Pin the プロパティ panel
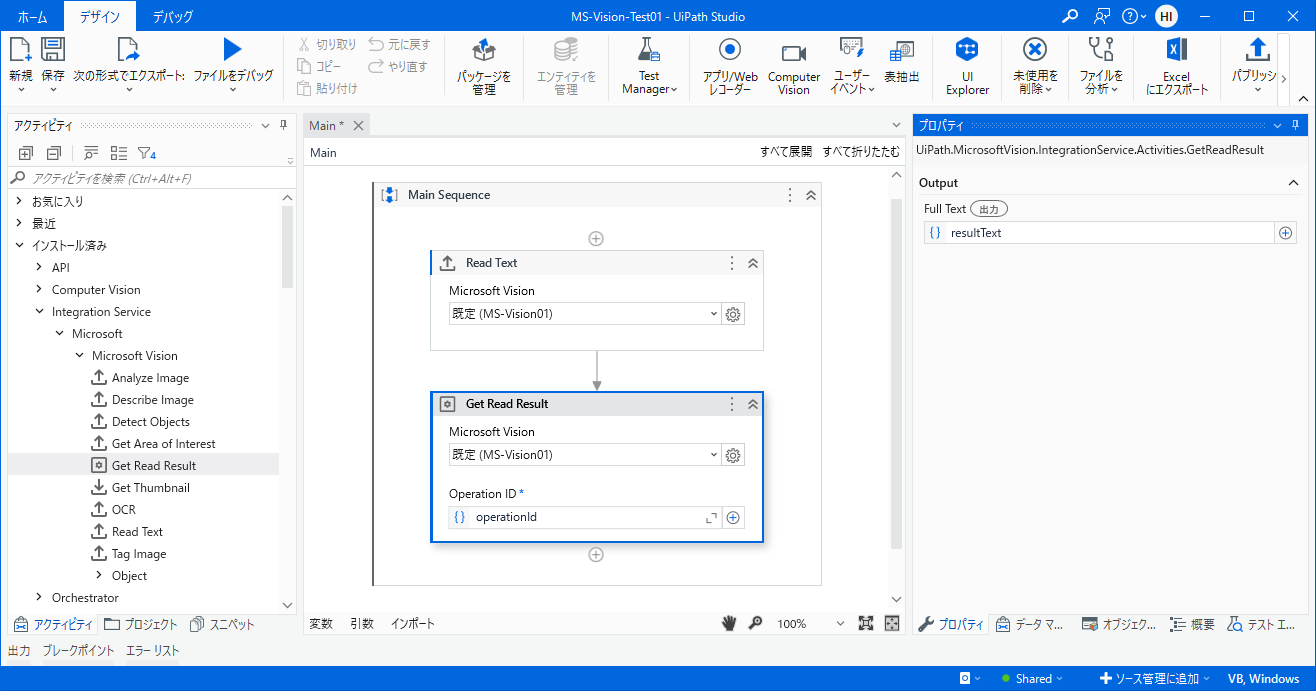This screenshot has height=691, width=1316. click(x=1296, y=125)
